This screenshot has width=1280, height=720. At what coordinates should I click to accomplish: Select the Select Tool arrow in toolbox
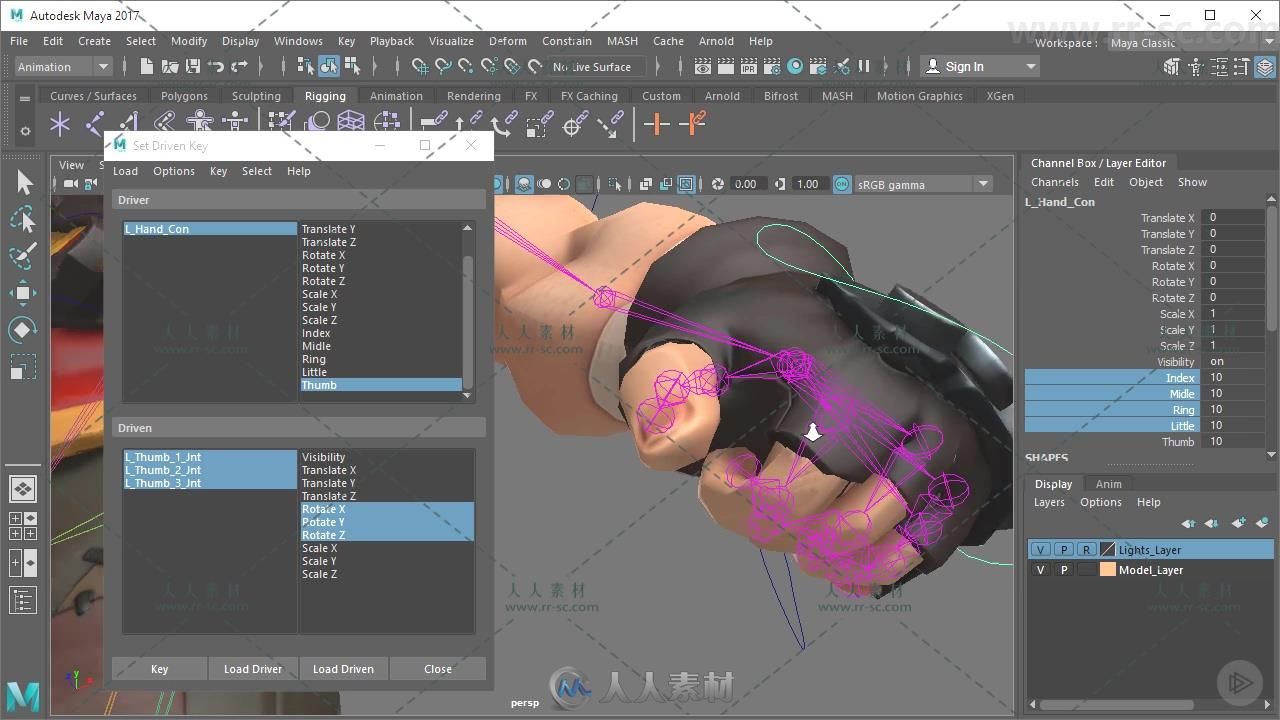[24, 182]
